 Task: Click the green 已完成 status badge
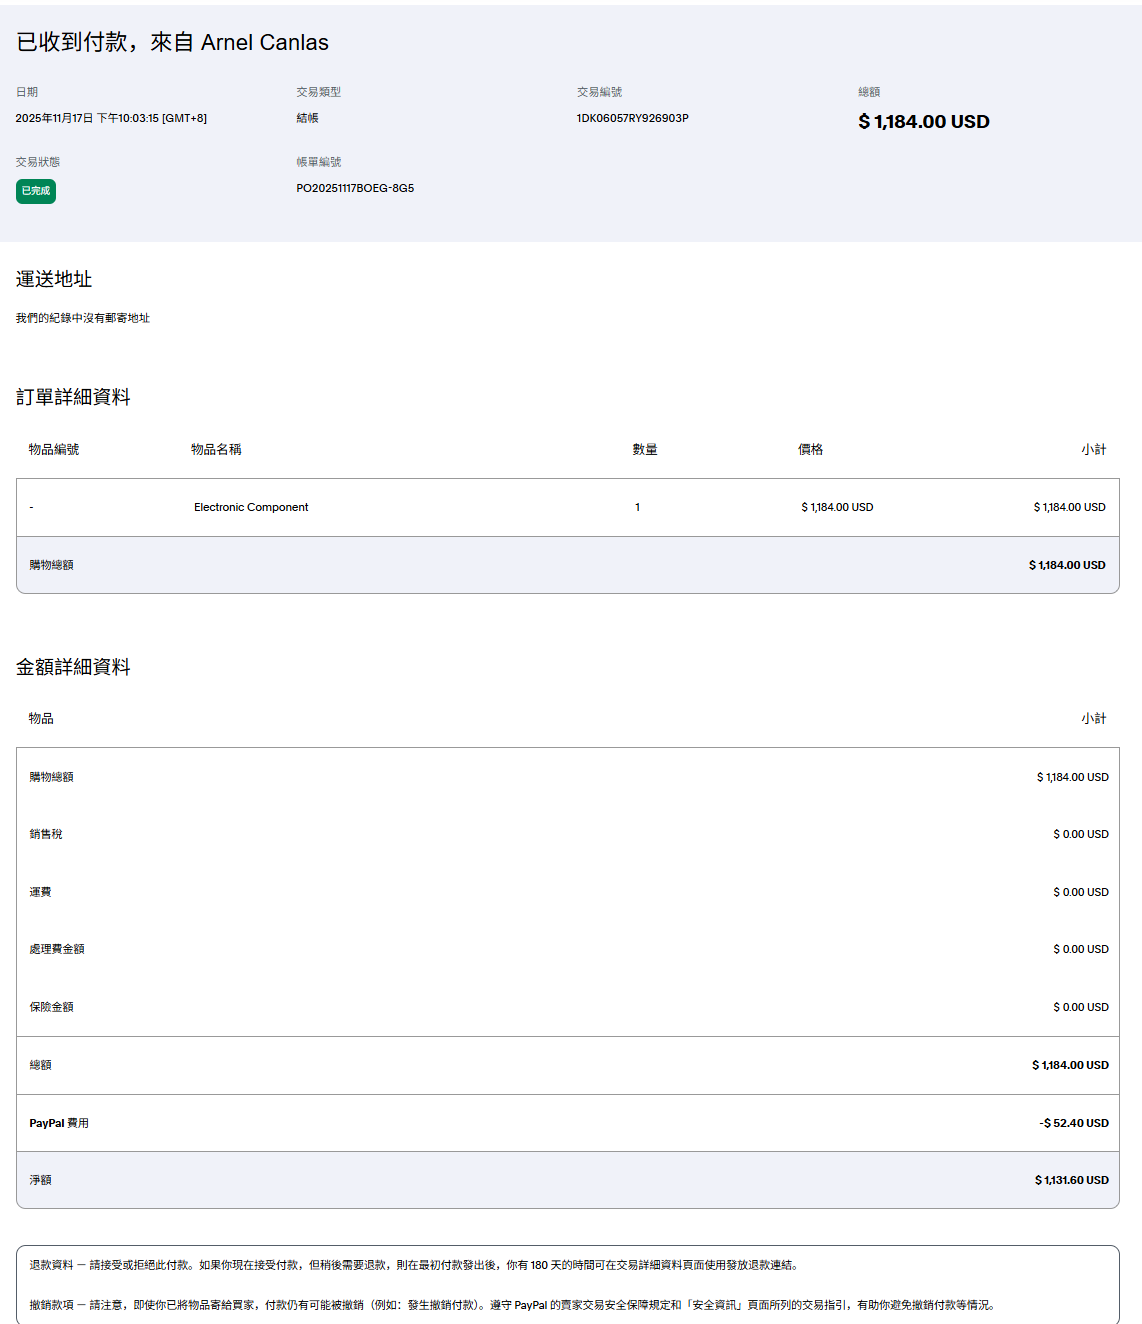click(36, 191)
